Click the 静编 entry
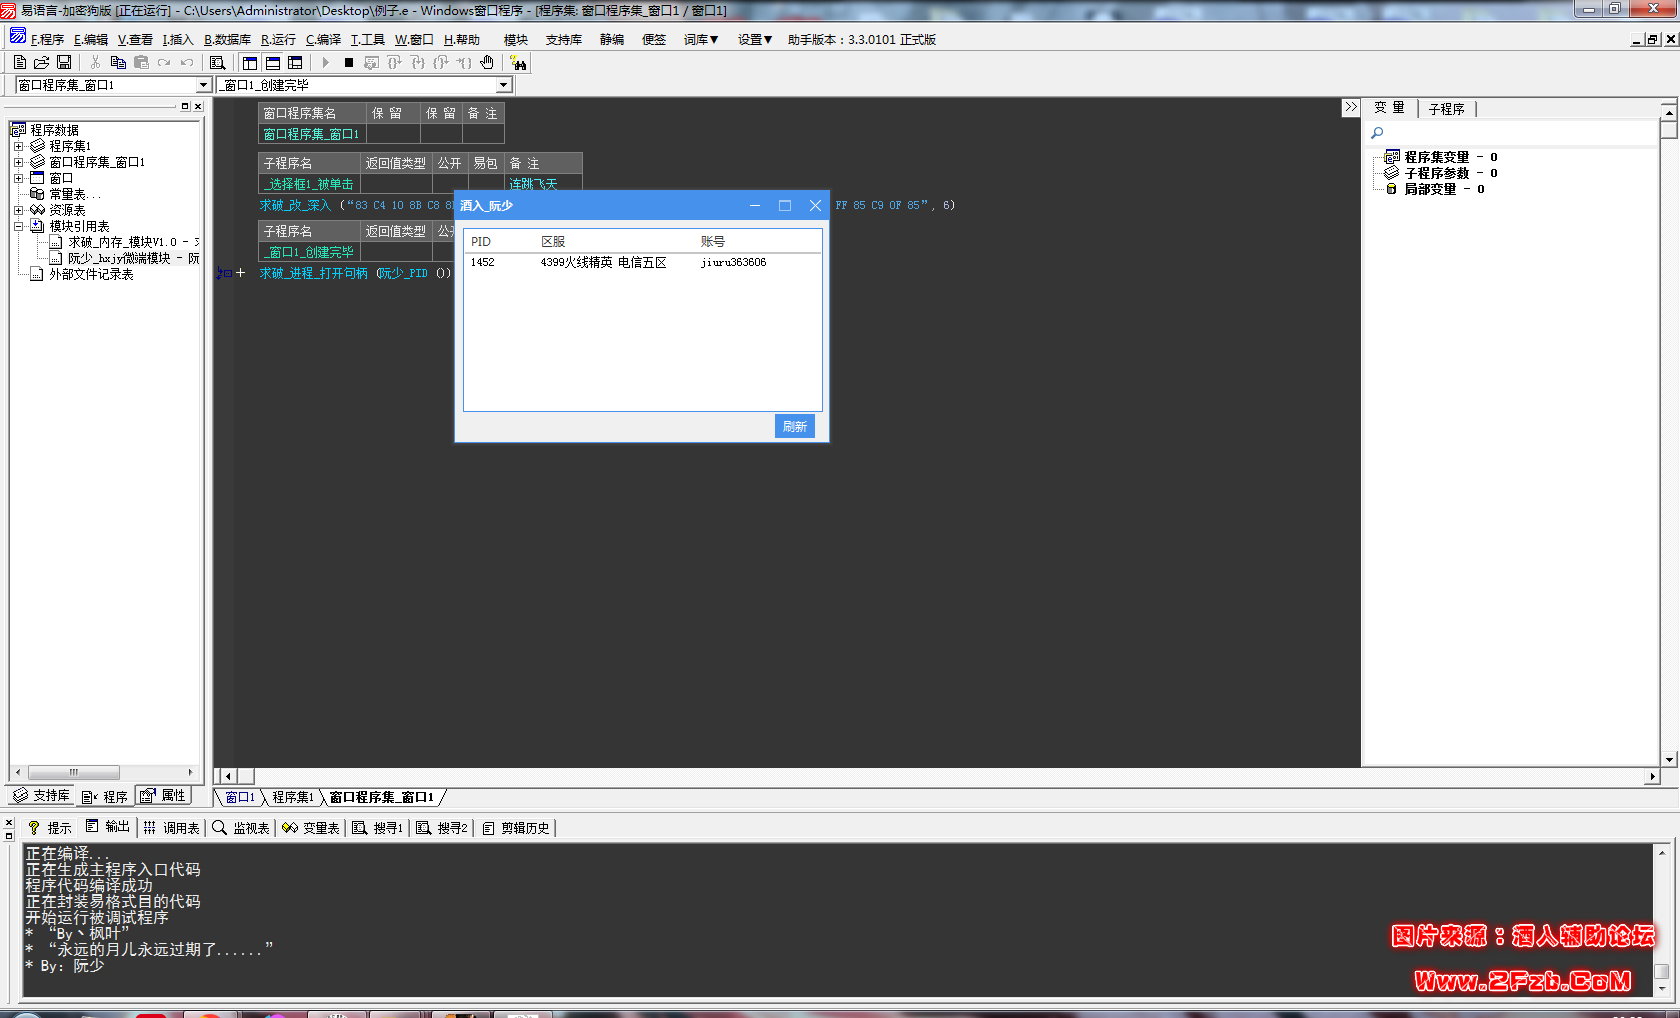The image size is (1680, 1018). point(612,40)
